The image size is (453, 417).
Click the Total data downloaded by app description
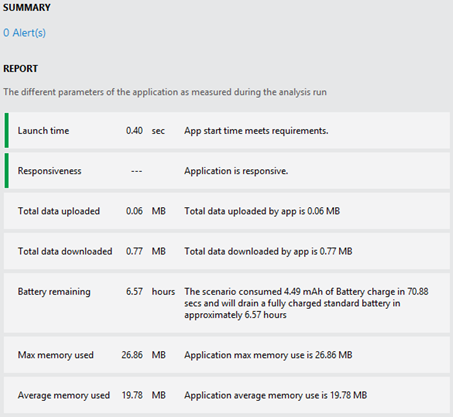268,251
